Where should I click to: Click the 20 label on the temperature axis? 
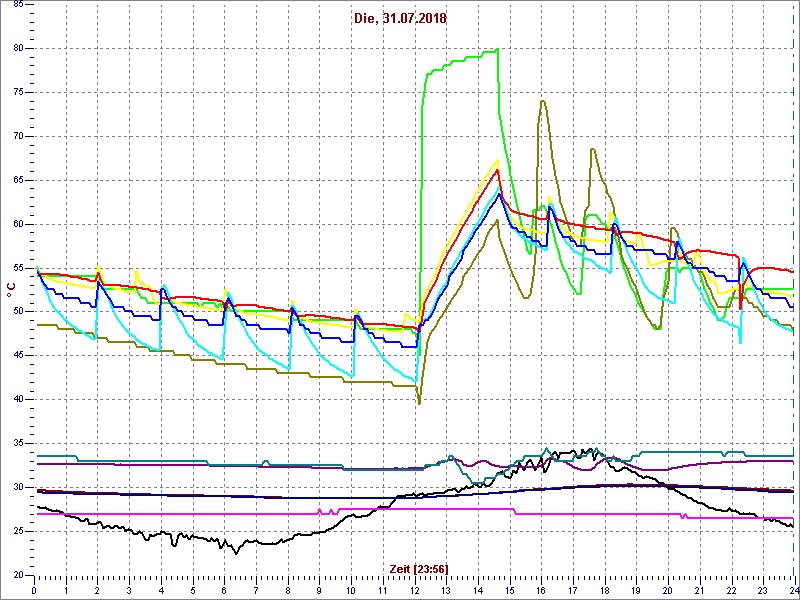point(17,575)
